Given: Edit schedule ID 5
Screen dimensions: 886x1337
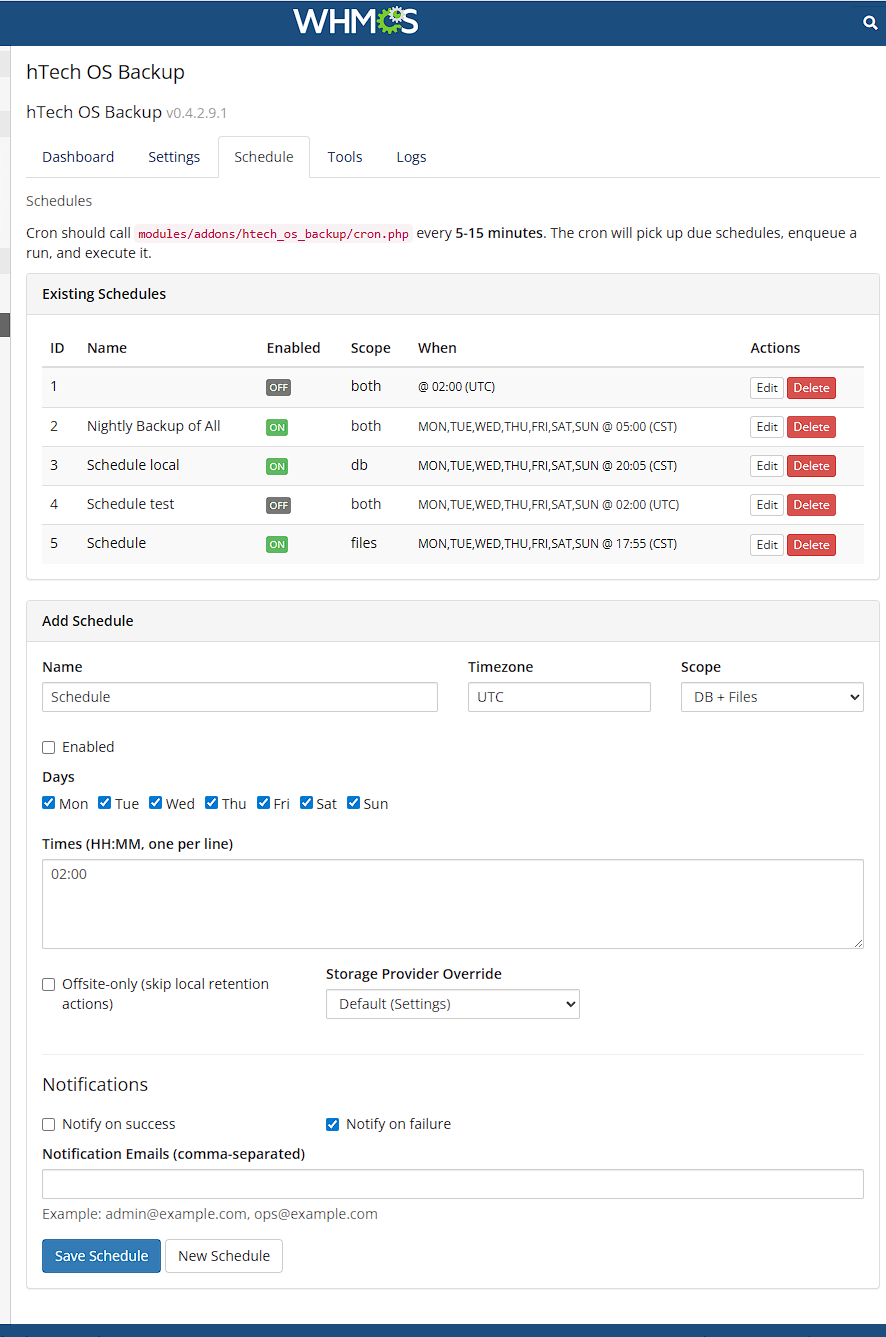Looking at the screenshot, I should point(767,545).
